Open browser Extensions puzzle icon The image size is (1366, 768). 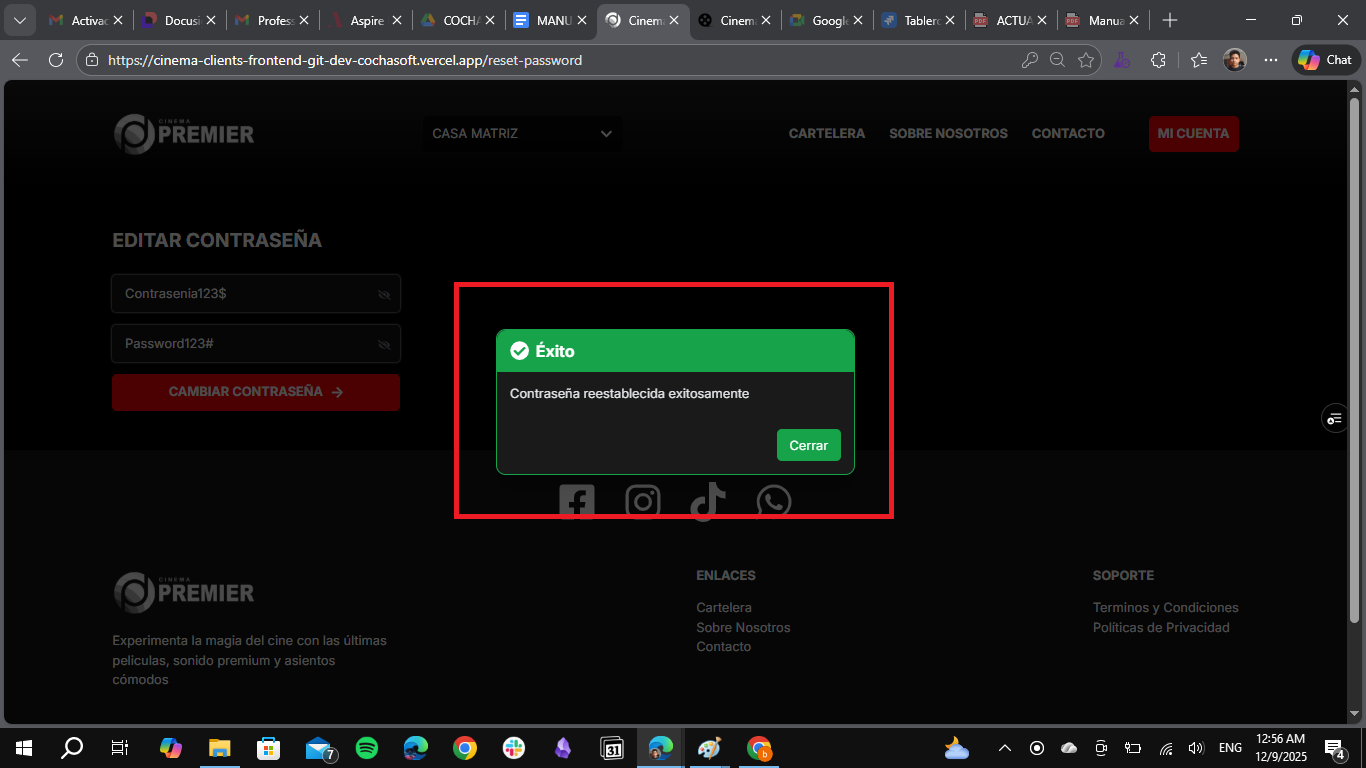tap(1158, 60)
